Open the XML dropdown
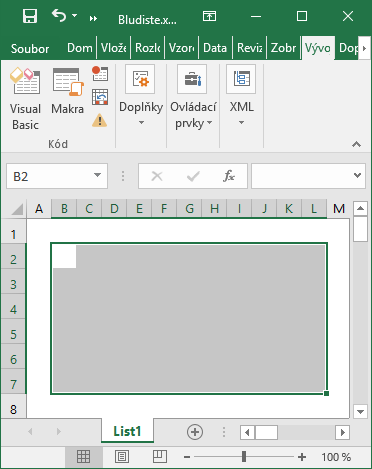The width and height of the screenshot is (372, 469). tap(241, 96)
